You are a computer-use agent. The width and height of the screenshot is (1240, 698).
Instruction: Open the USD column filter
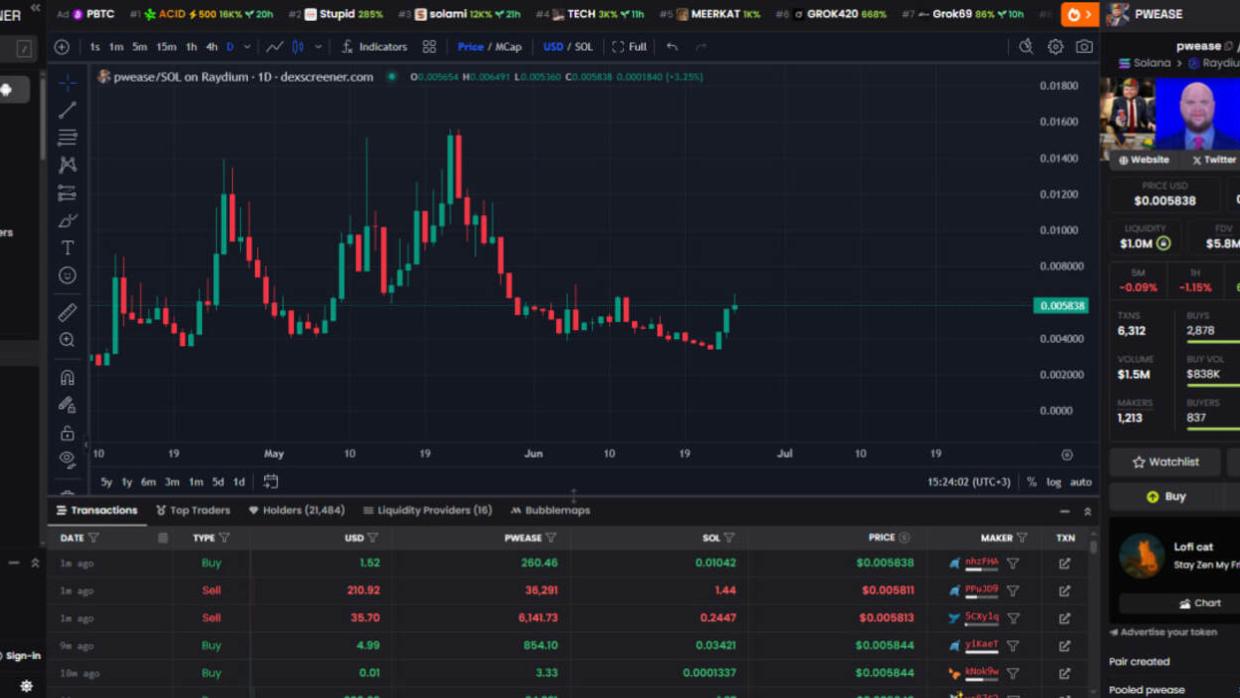click(x=373, y=538)
